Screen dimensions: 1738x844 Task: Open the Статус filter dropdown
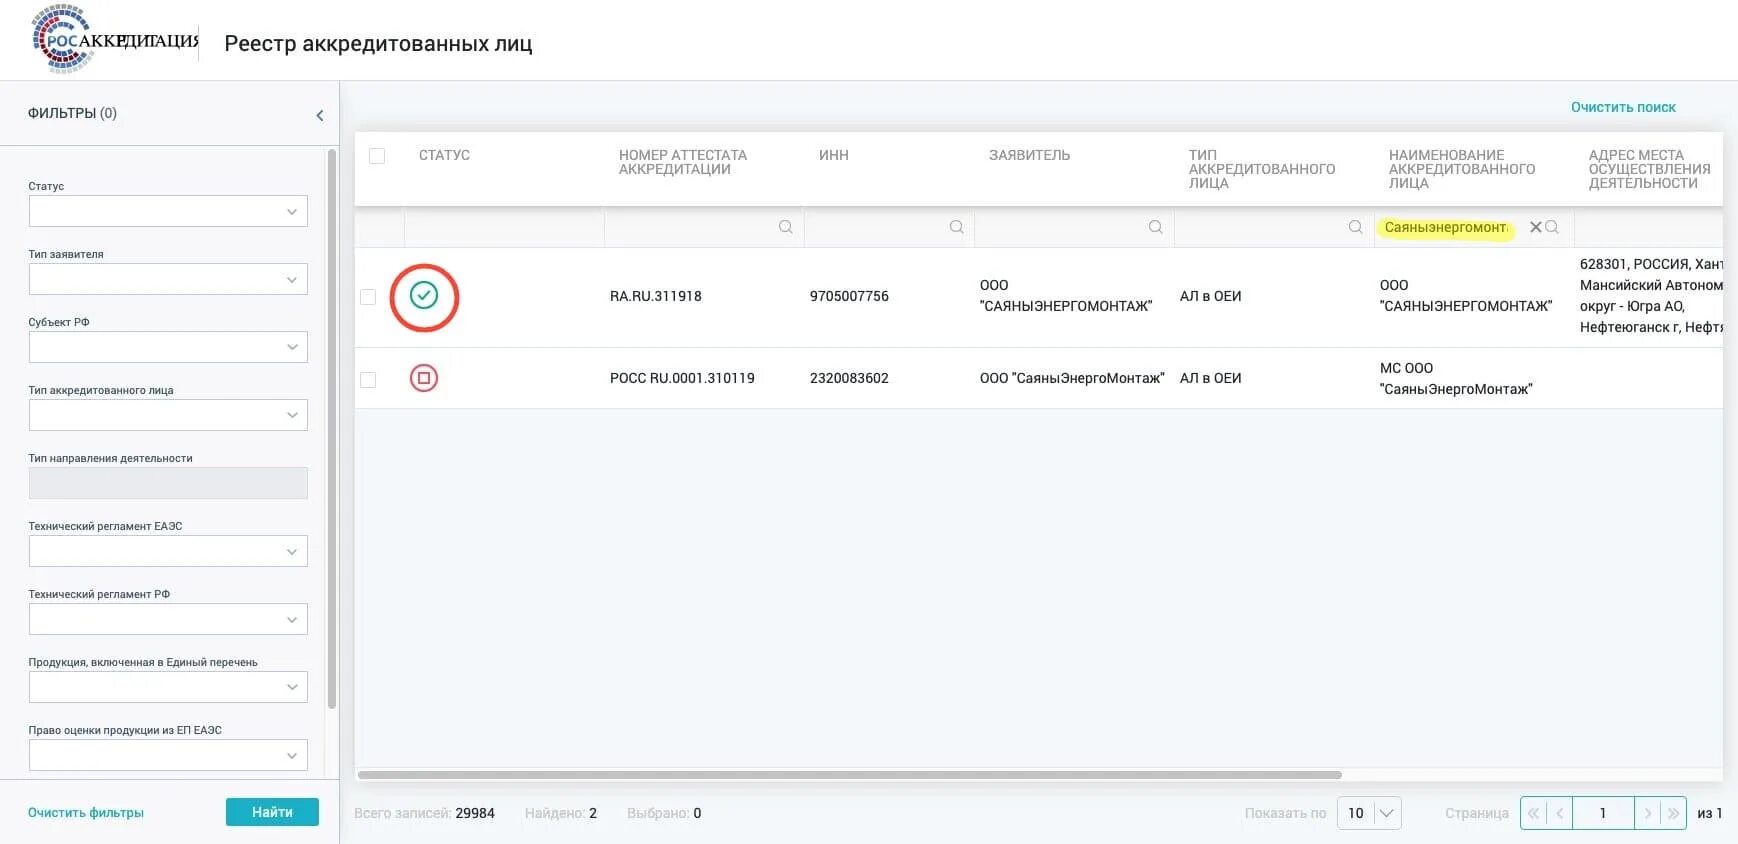tap(168, 211)
